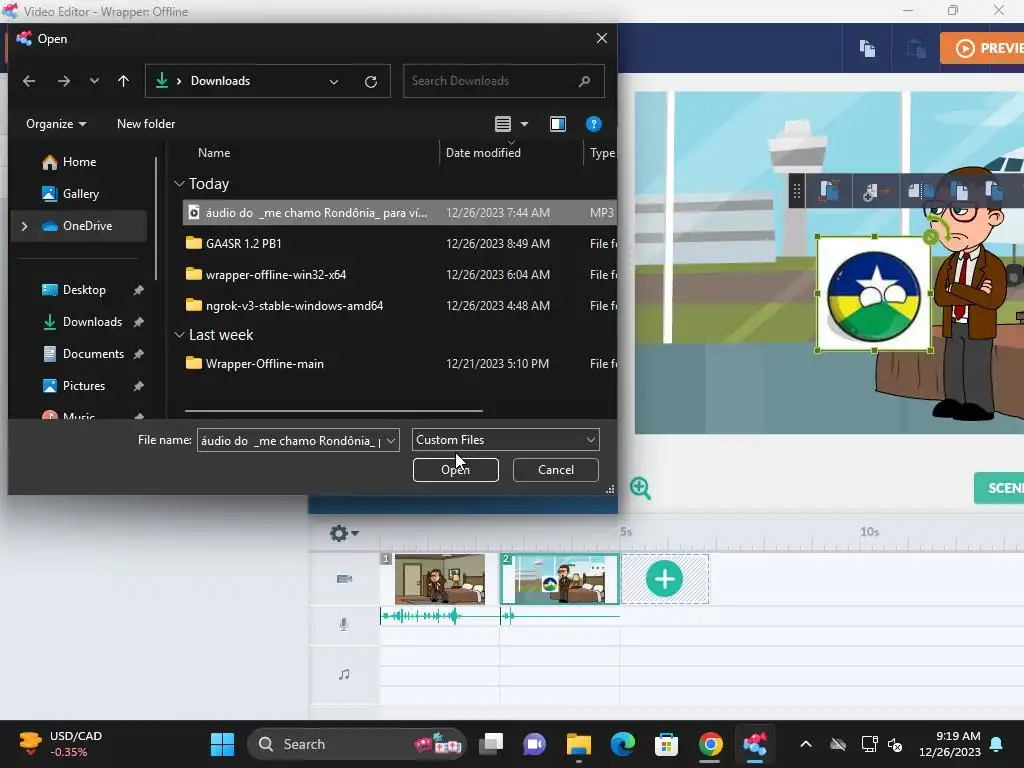Open File Explorer from the taskbar
The image size is (1024, 768).
[x=578, y=744]
